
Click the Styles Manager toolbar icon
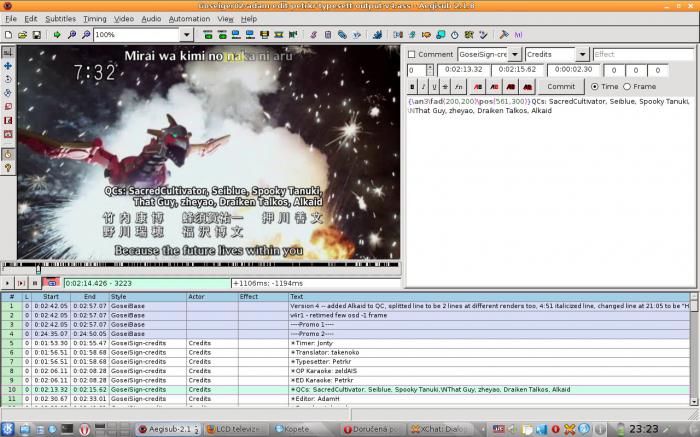coord(313,35)
